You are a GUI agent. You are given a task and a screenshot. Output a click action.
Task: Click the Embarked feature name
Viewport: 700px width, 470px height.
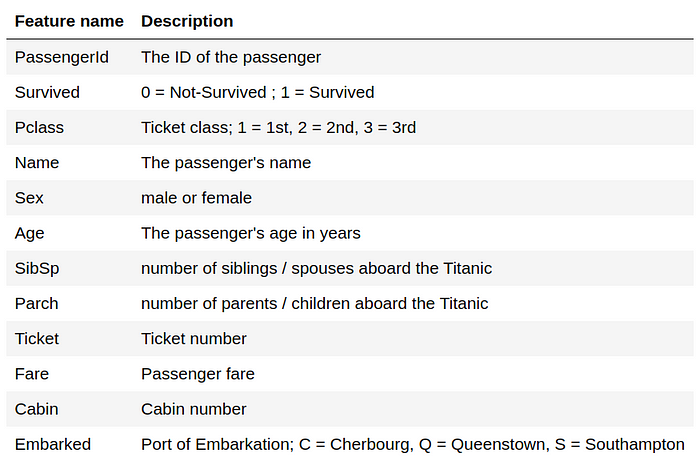[x=53, y=444]
